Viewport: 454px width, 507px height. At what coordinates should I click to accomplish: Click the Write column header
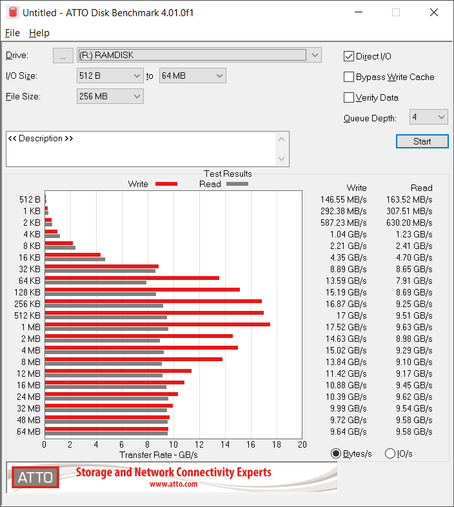click(x=356, y=188)
